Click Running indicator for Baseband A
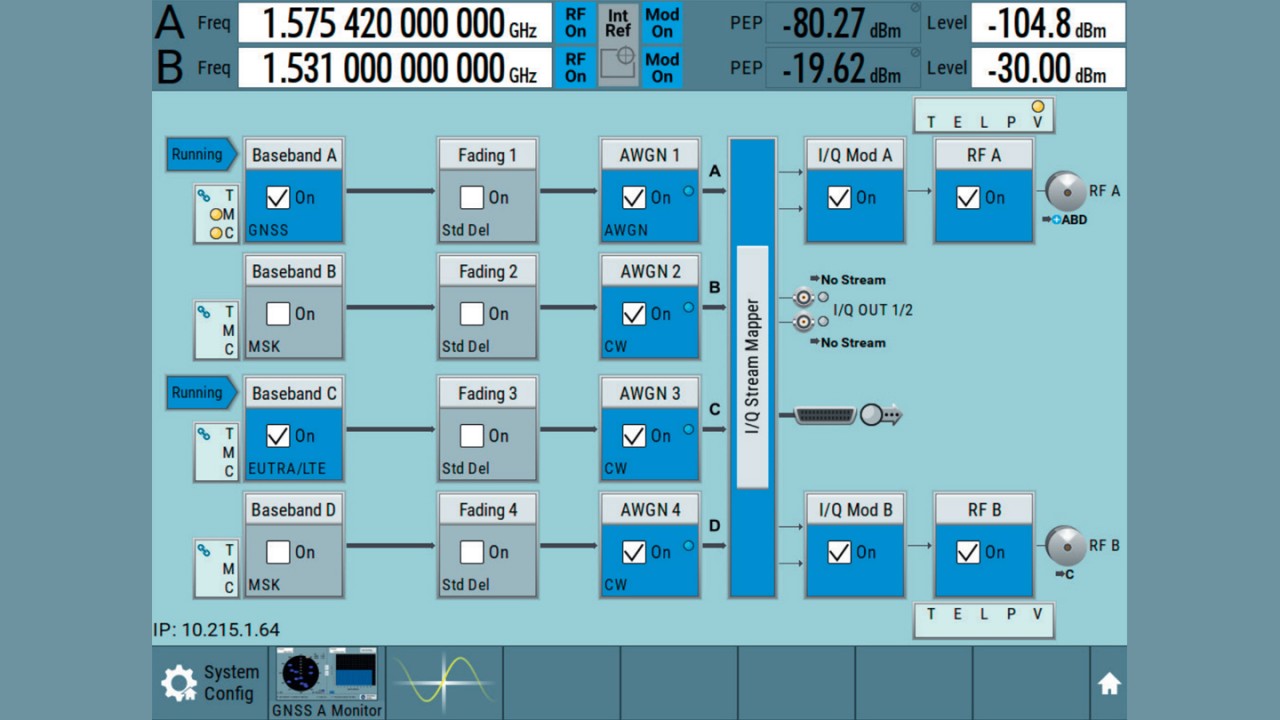 tap(202, 154)
